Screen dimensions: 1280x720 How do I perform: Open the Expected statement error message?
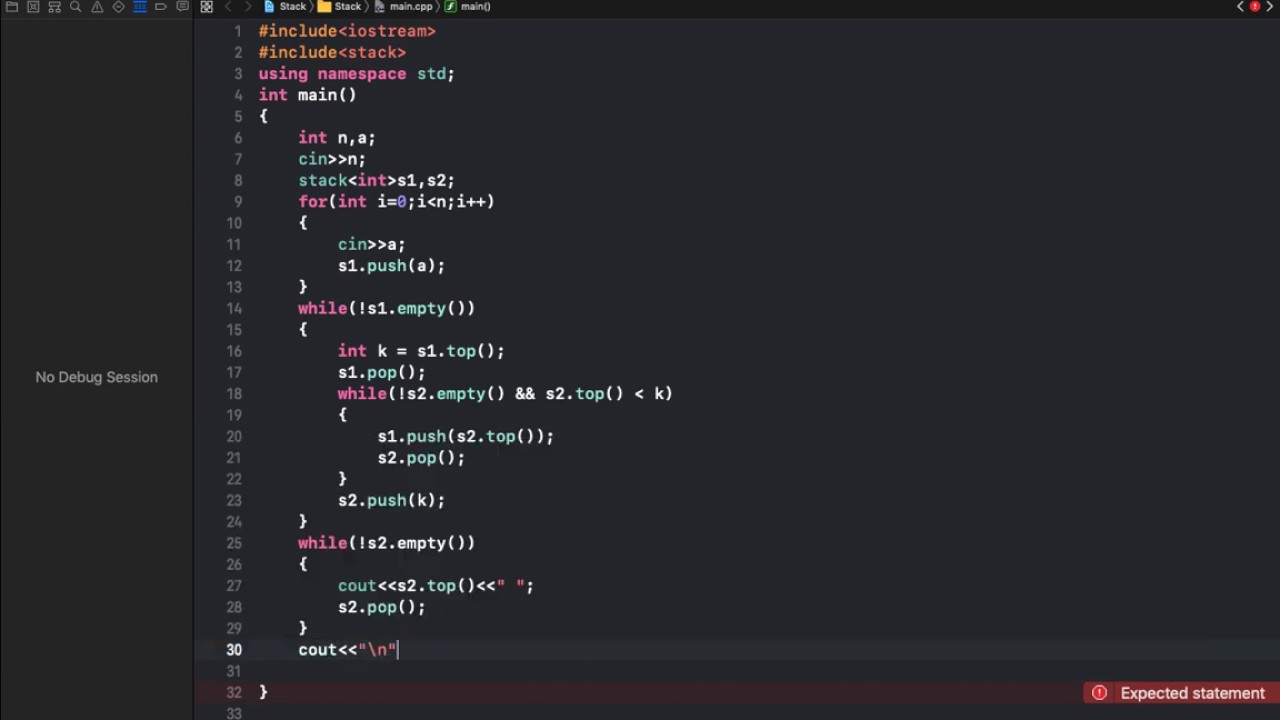[x=1192, y=693]
